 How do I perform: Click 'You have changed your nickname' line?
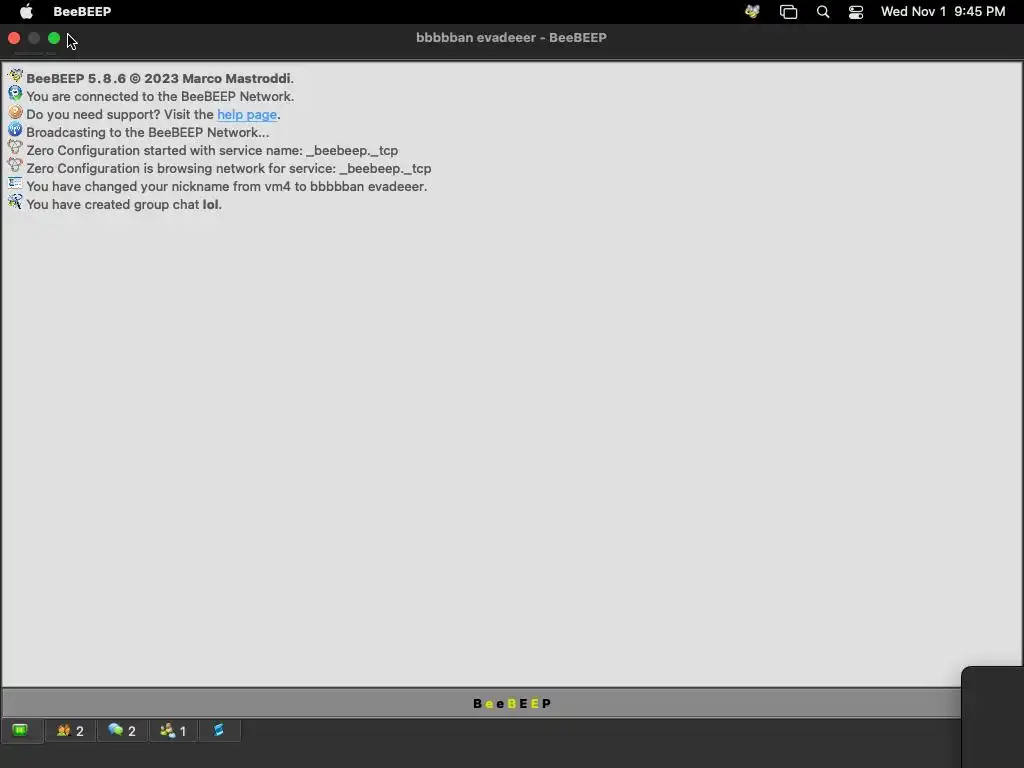(227, 187)
